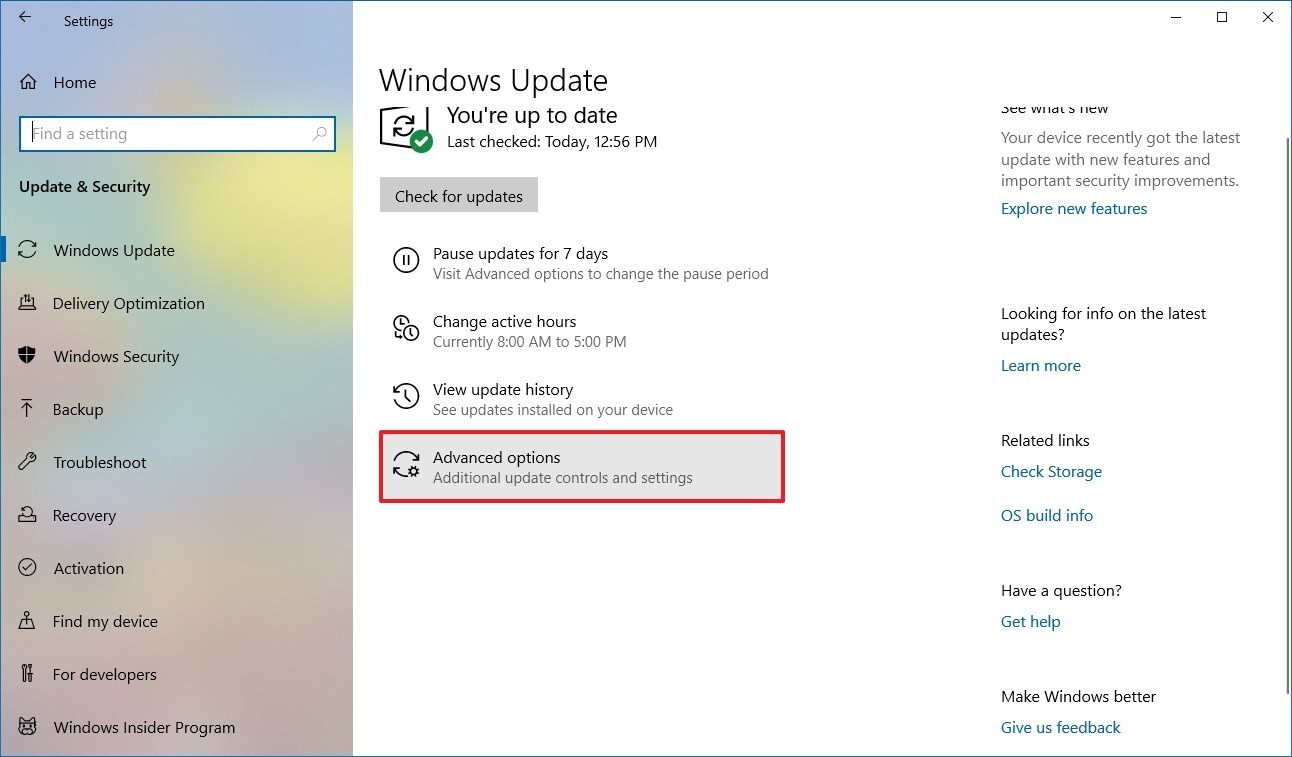
Task: Open Windows Insider Program settings
Action: tap(144, 727)
